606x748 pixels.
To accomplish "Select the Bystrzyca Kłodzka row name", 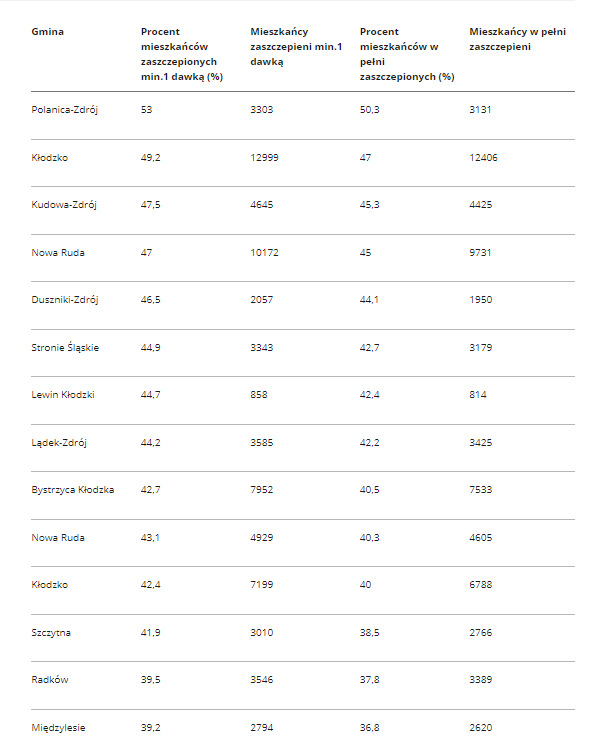I will [x=73, y=490].
